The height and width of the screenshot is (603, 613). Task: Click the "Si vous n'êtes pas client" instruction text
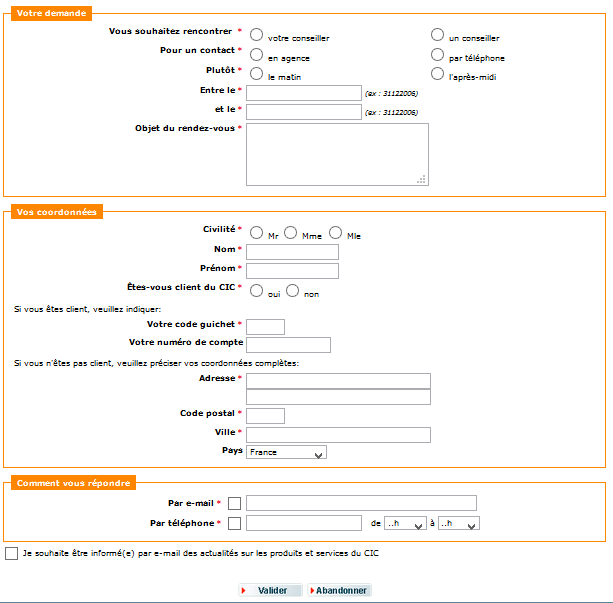(156, 363)
